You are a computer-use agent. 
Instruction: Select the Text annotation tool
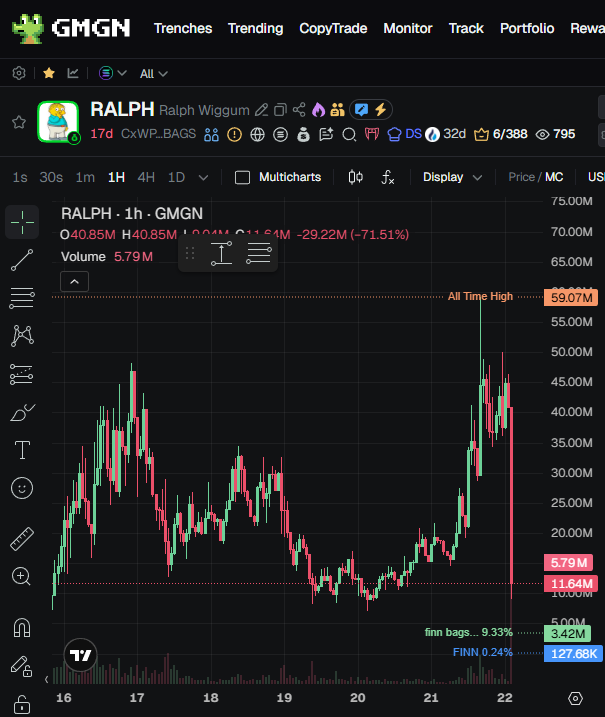point(22,450)
